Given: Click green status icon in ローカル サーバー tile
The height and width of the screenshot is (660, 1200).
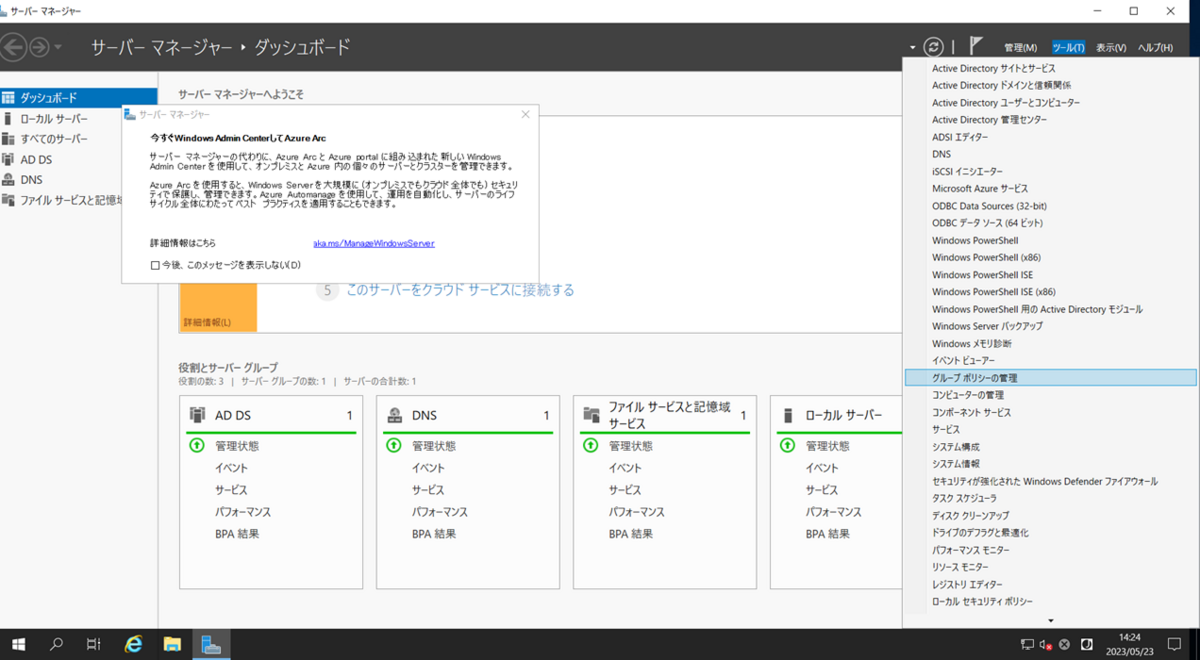Looking at the screenshot, I should pos(788,446).
